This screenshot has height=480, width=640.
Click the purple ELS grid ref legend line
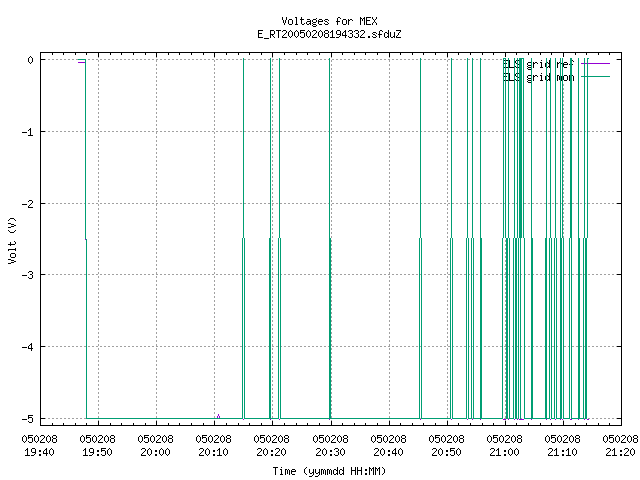[596, 64]
